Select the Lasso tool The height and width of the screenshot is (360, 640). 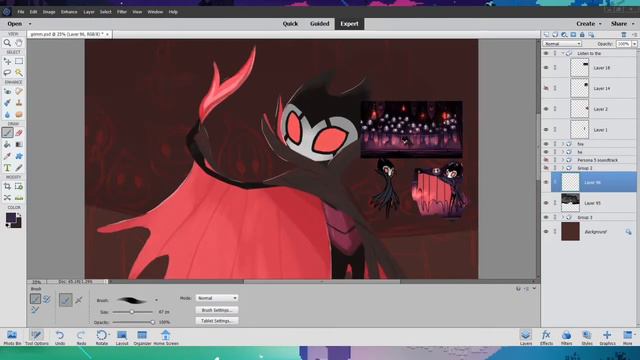(x=7, y=73)
